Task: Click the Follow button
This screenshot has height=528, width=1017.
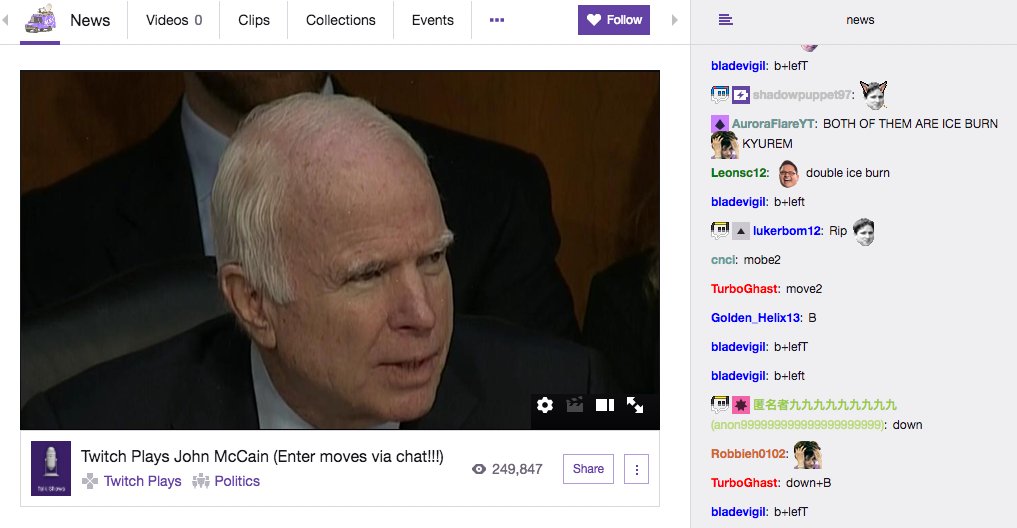Action: click(614, 20)
